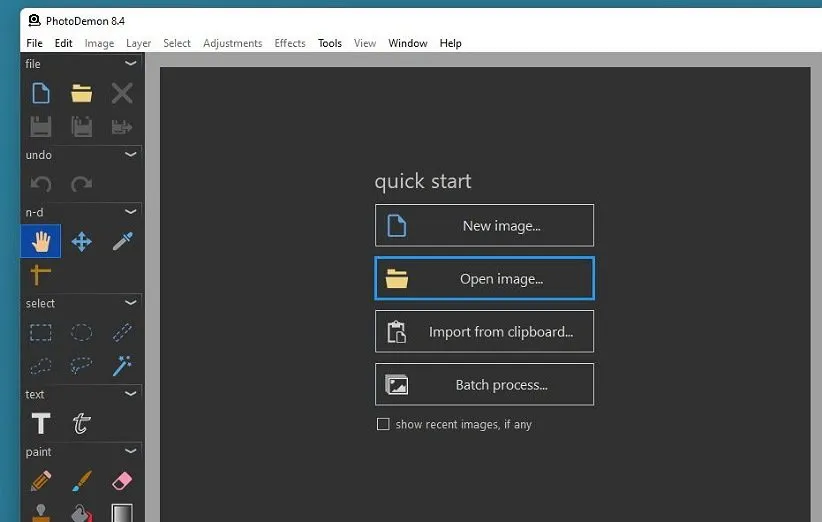Click the basic Text tool
822x522 pixels.
[41, 423]
